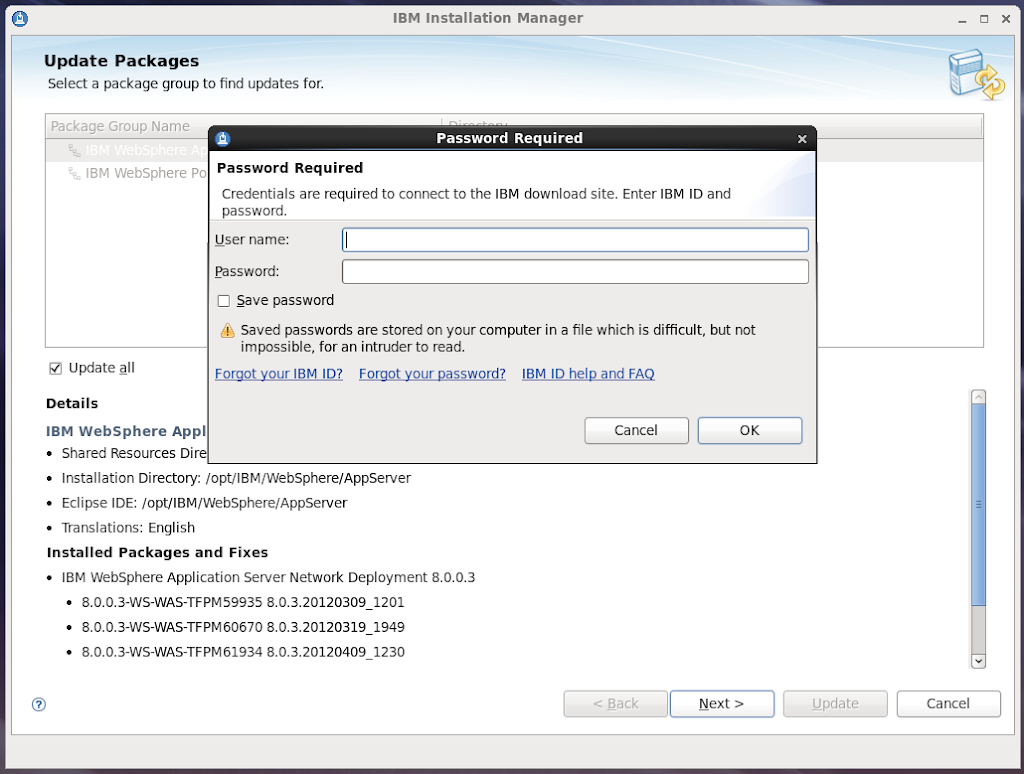Click the Password input field
The width and height of the screenshot is (1024, 774).
[x=575, y=272]
